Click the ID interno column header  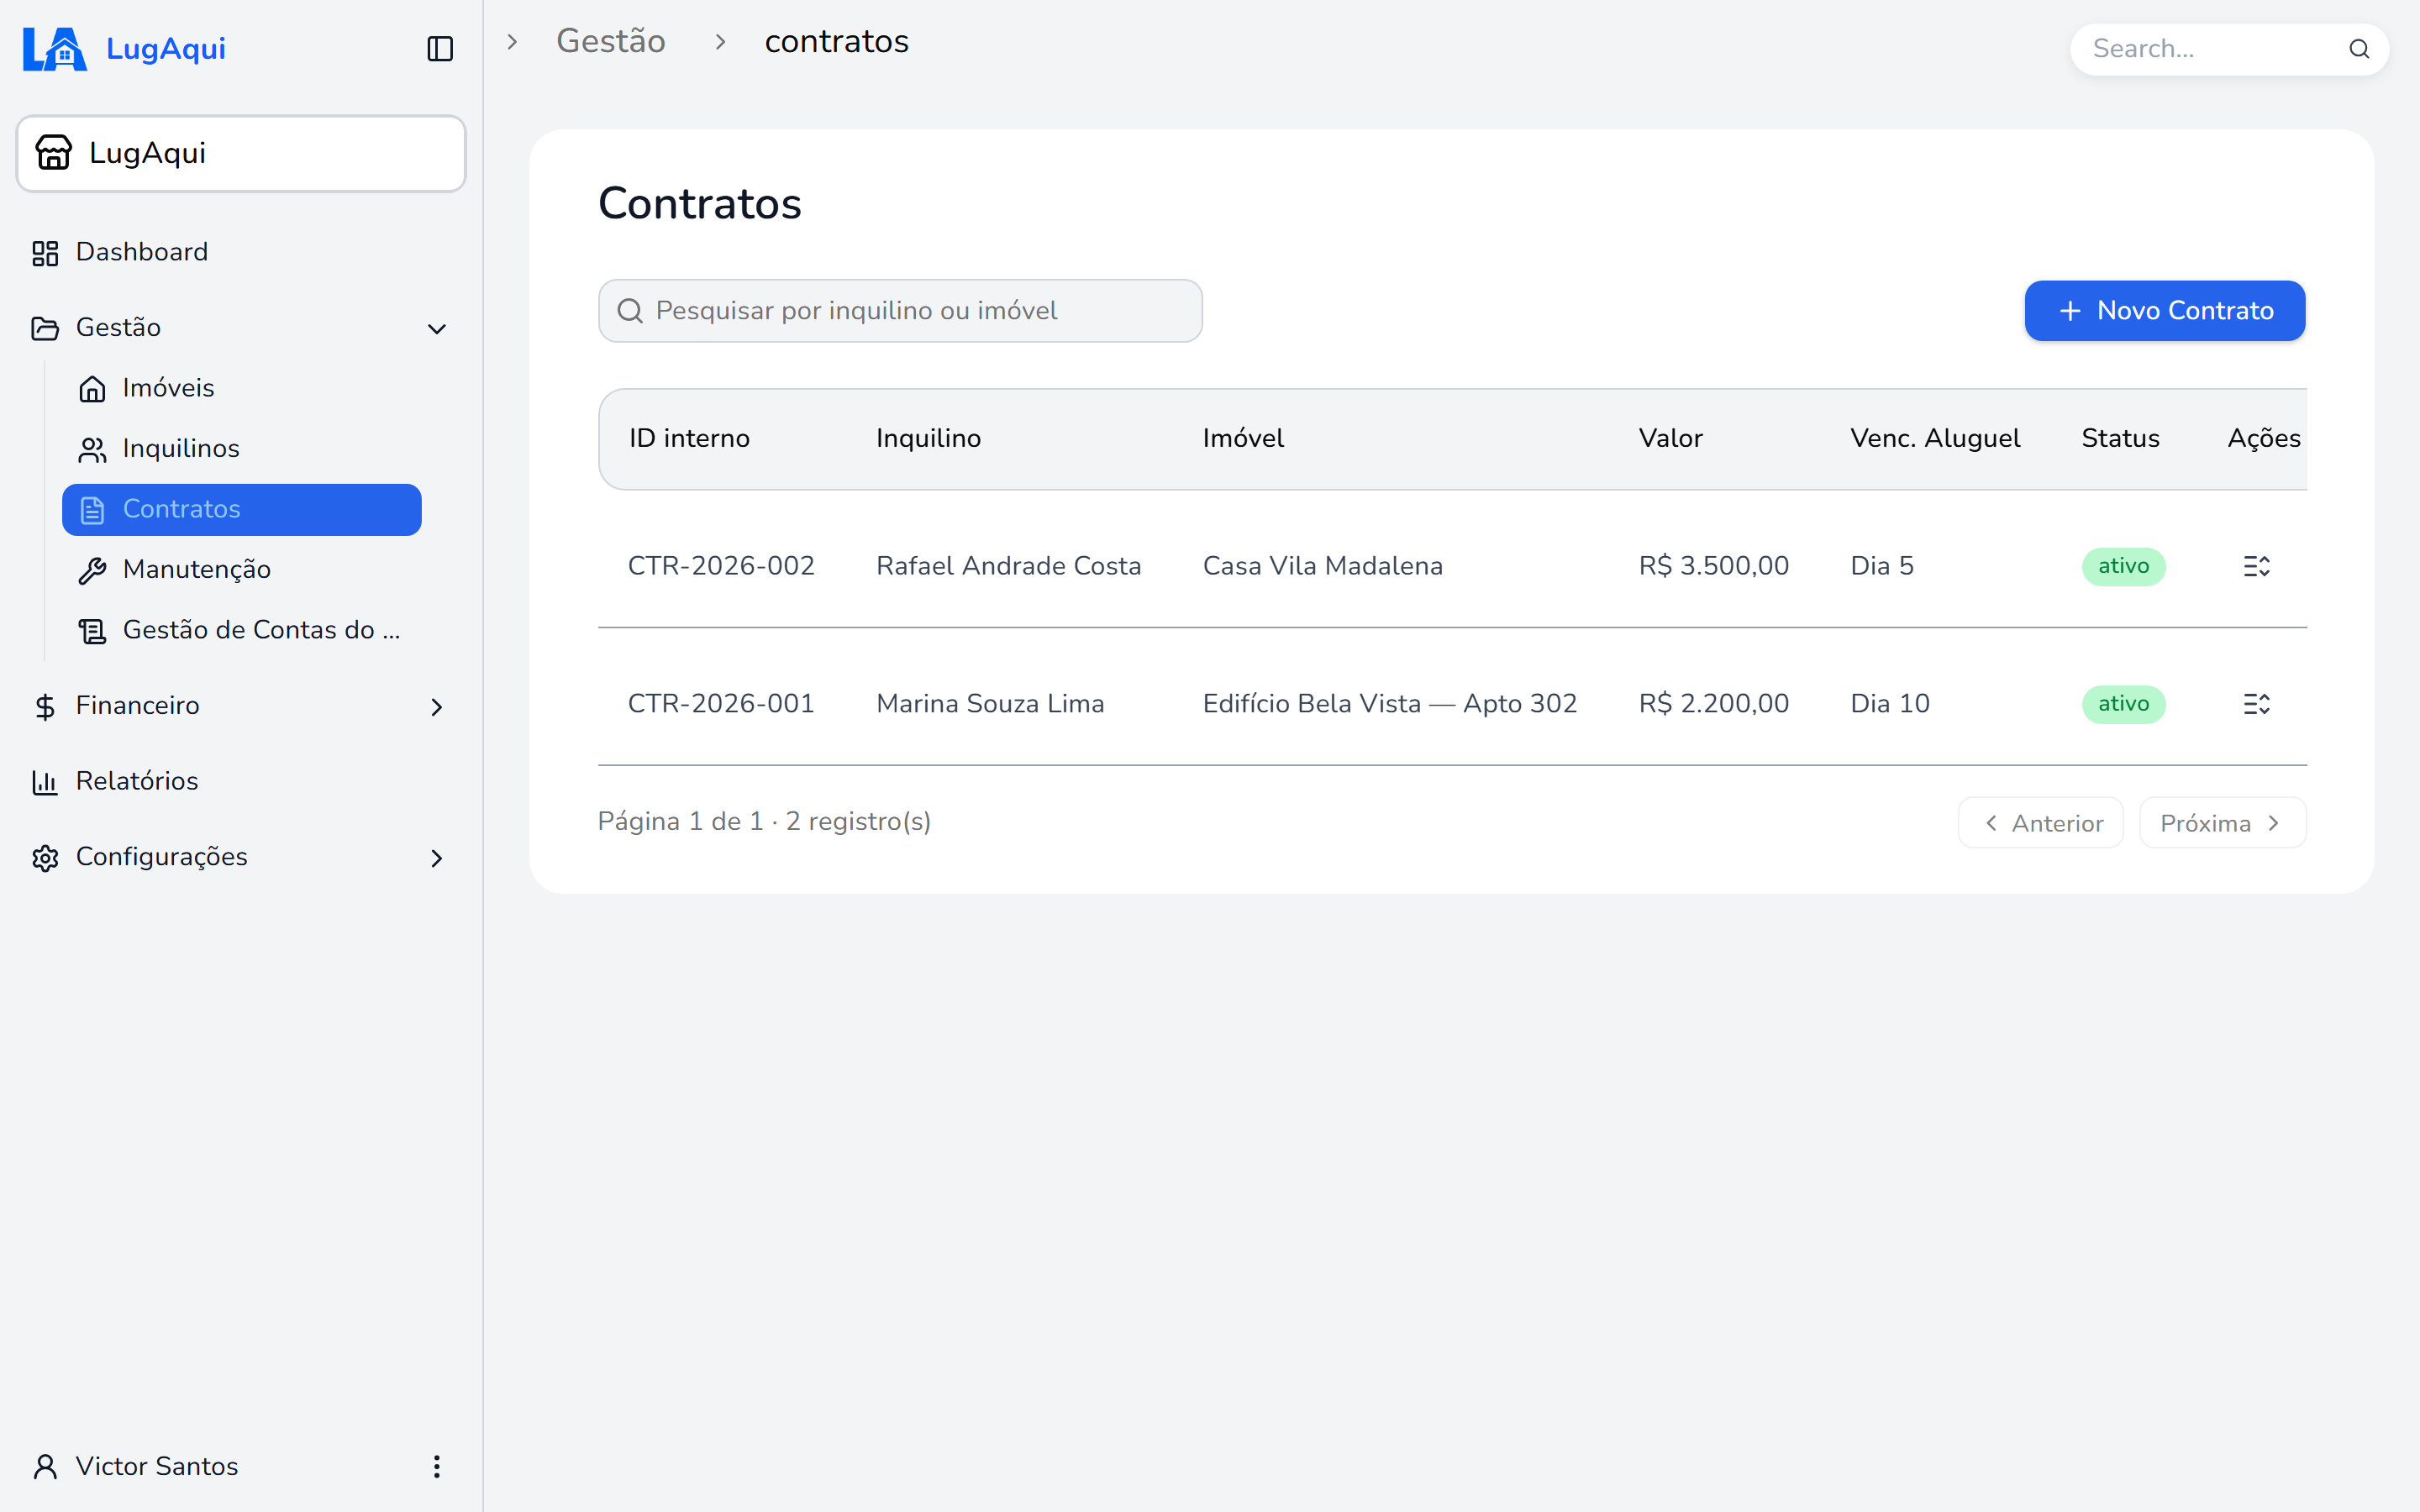[689, 439]
